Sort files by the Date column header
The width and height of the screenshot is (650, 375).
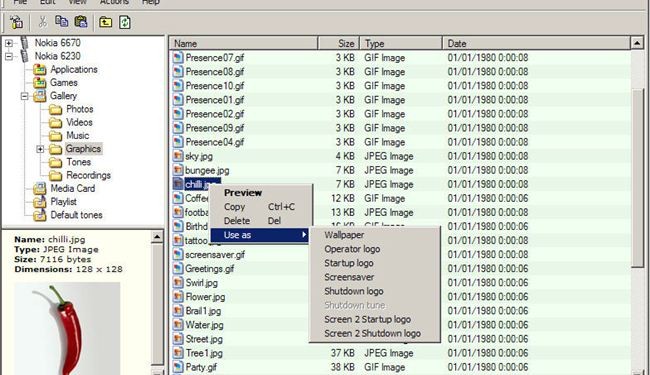536,44
